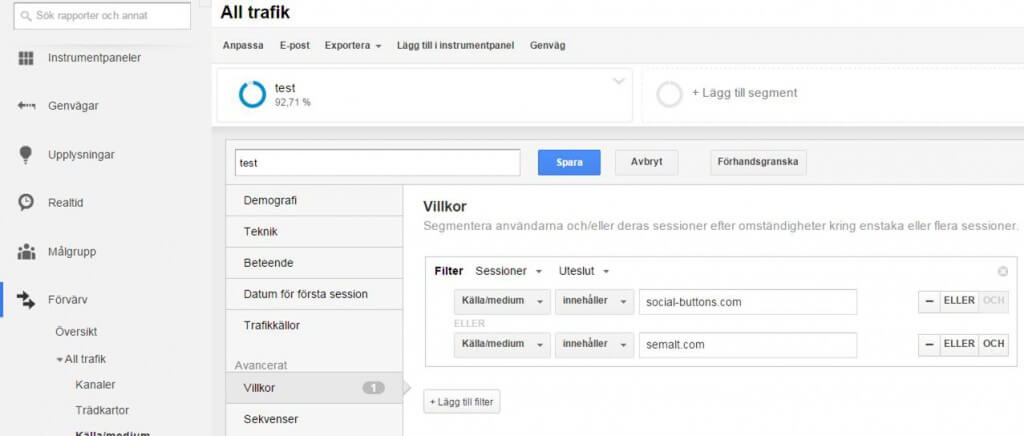Image resolution: width=1024 pixels, height=436 pixels.
Task: Click the segment name field containing test
Action: click(377, 163)
